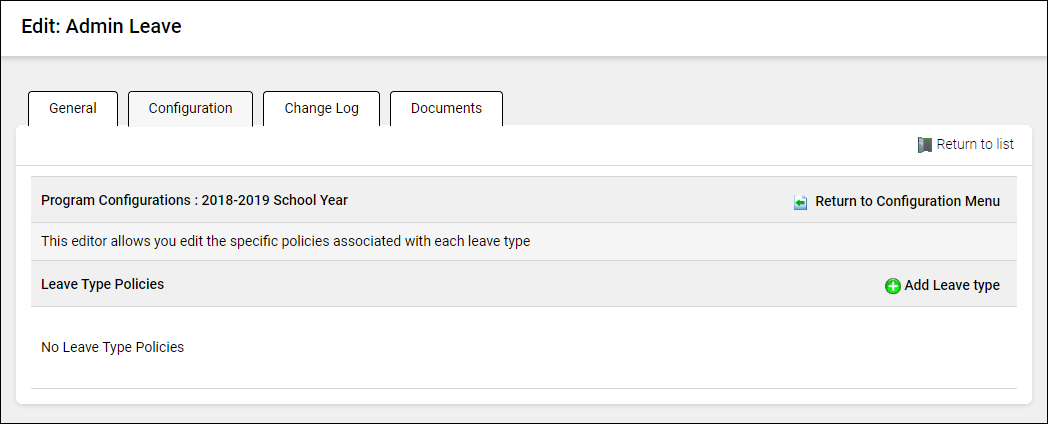Click Return to Configuration Menu link text
This screenshot has width=1048, height=424.
click(907, 201)
